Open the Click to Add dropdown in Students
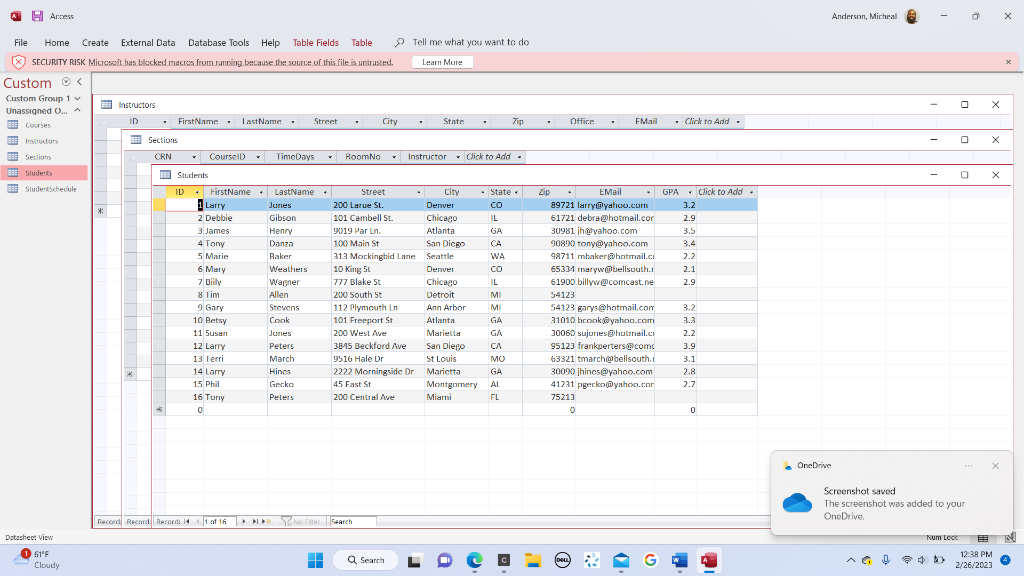 point(751,192)
